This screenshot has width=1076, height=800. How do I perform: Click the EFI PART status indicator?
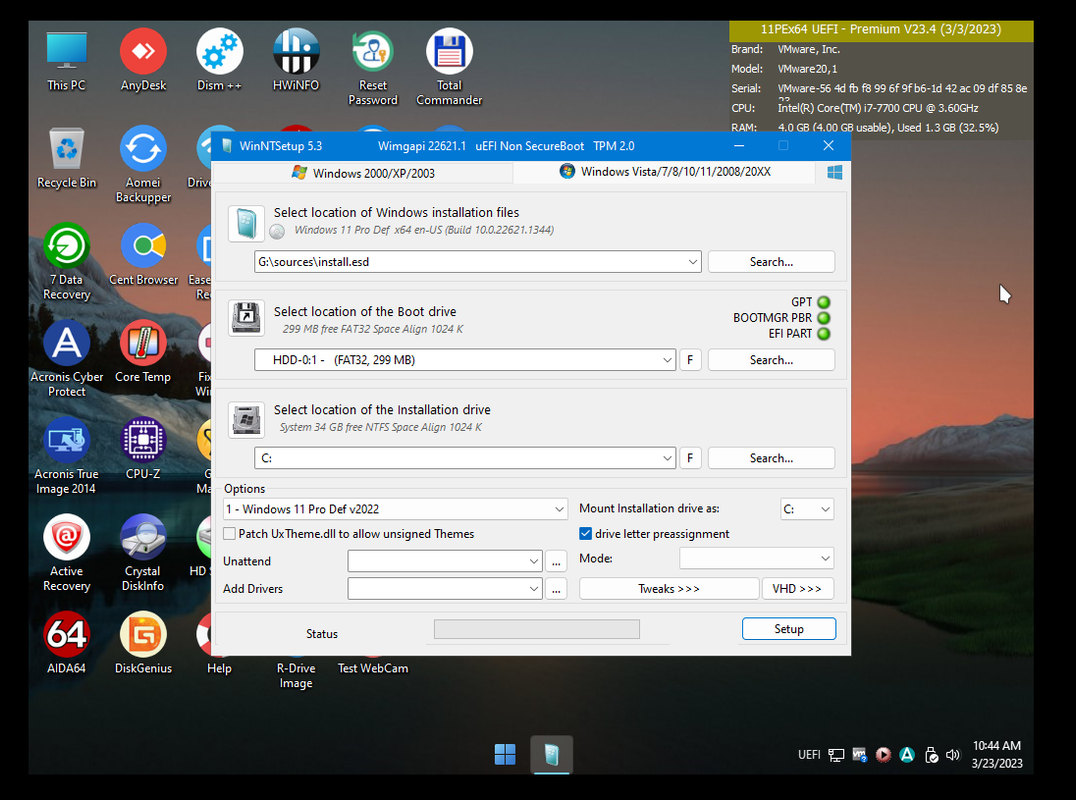[x=824, y=333]
